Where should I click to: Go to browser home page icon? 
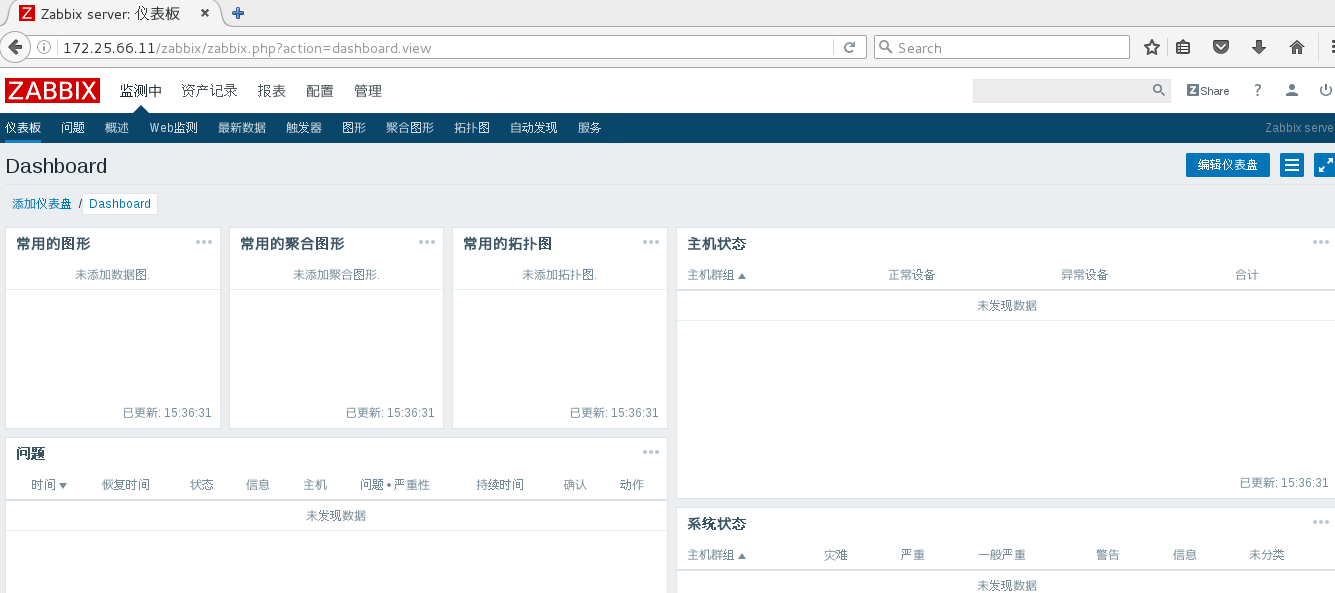pos(1297,47)
